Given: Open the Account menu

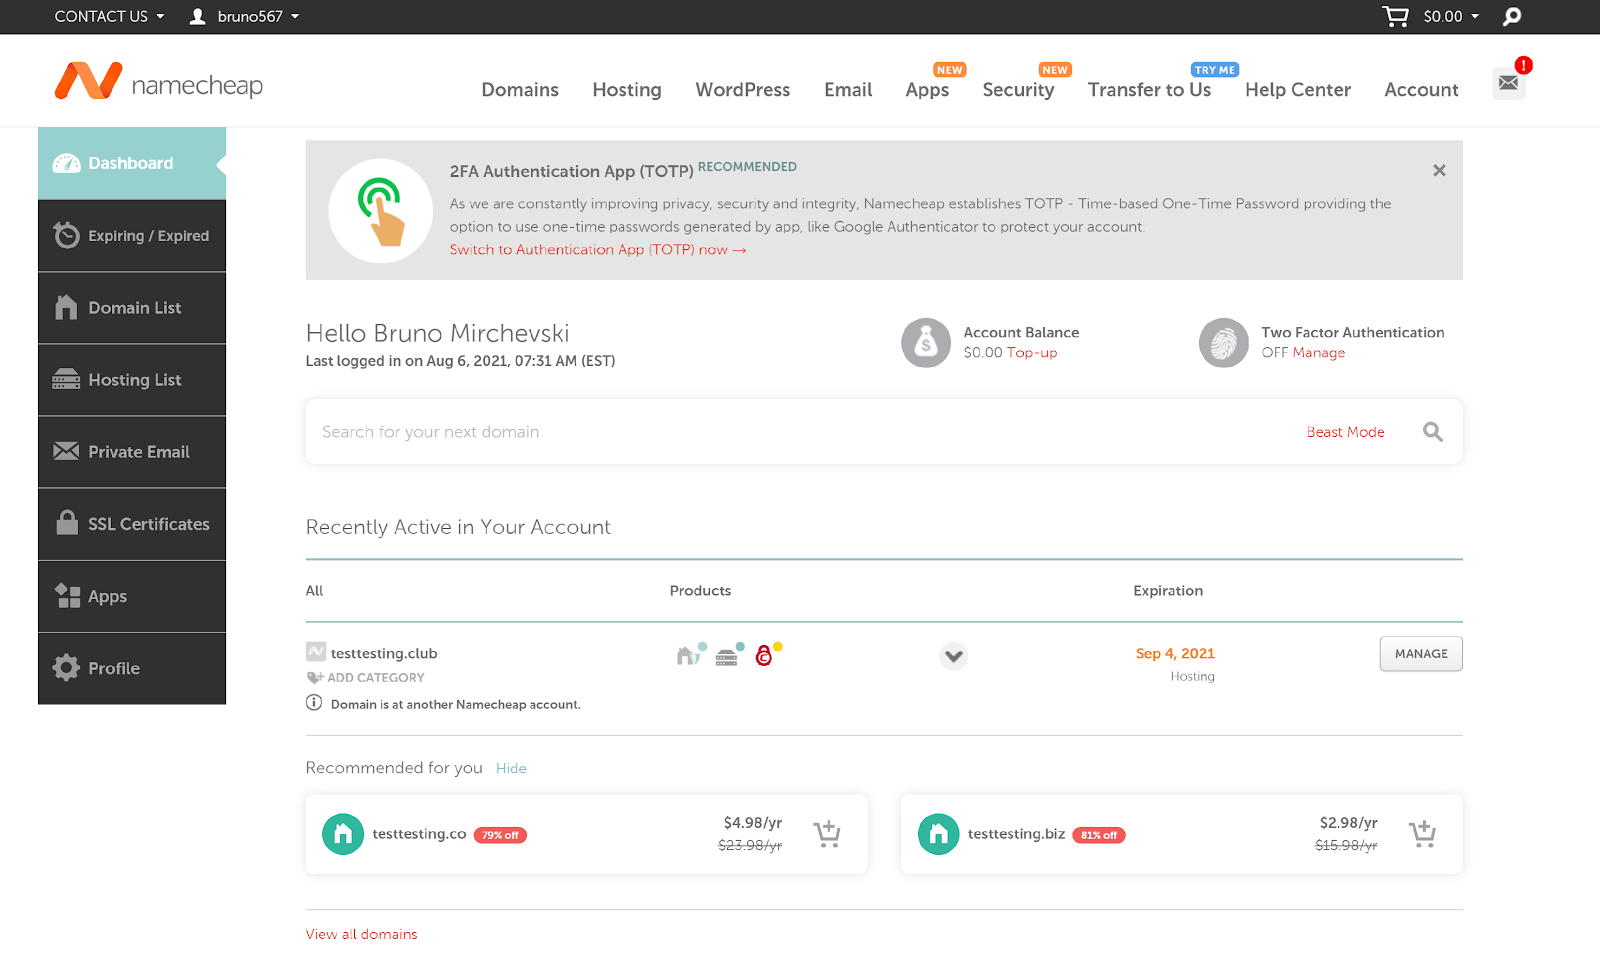Looking at the screenshot, I should click(1421, 90).
